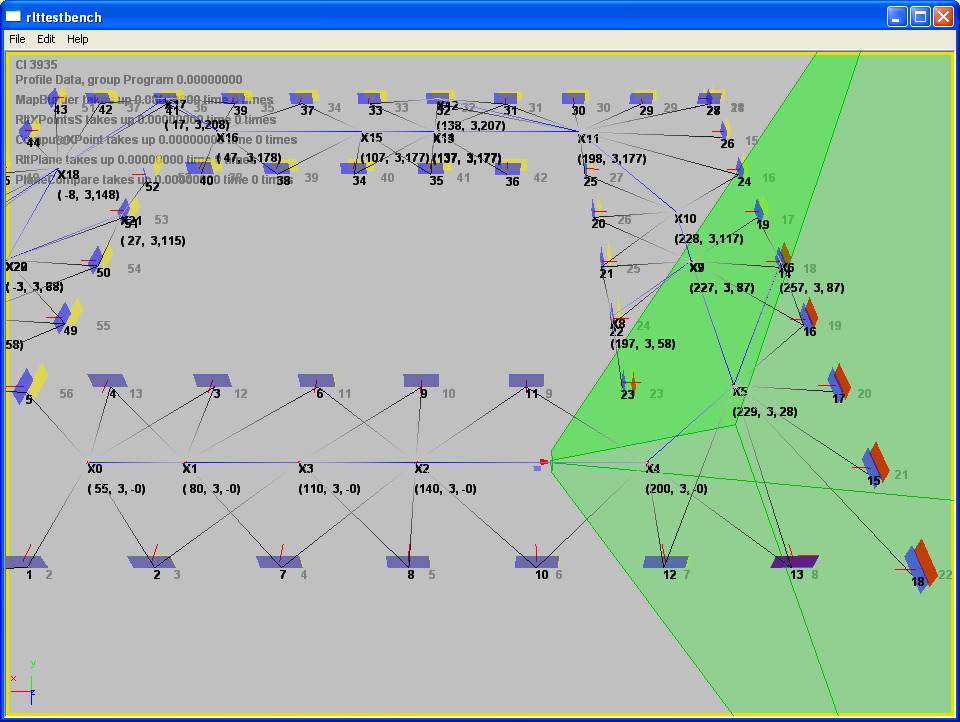Maximize the rlttestbench window
The image size is (960, 722).
tap(920, 16)
